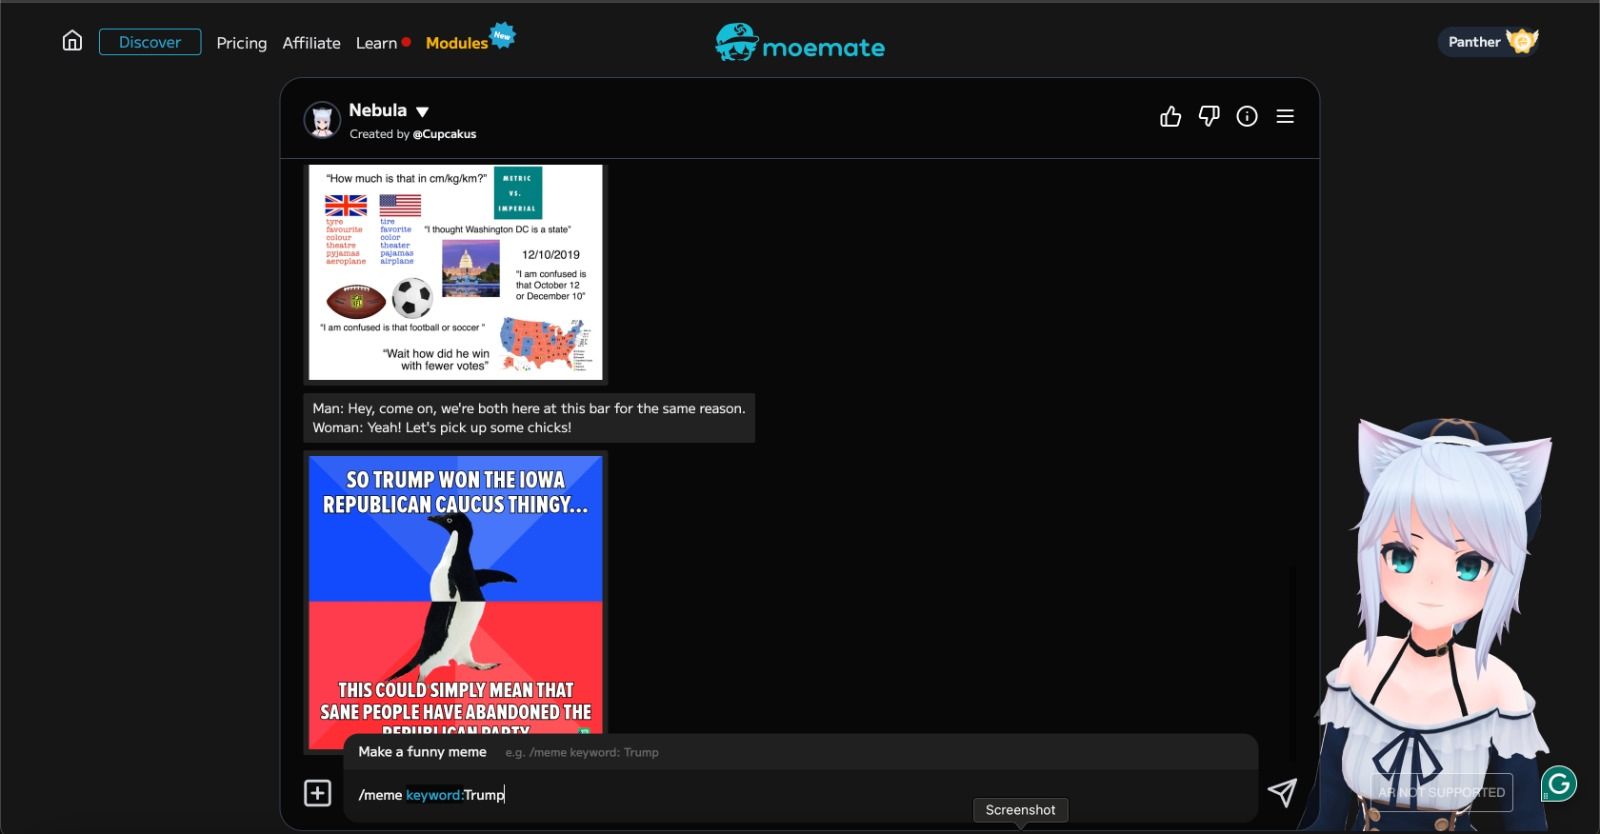Open the Affiliate page

pyautogui.click(x=311, y=43)
